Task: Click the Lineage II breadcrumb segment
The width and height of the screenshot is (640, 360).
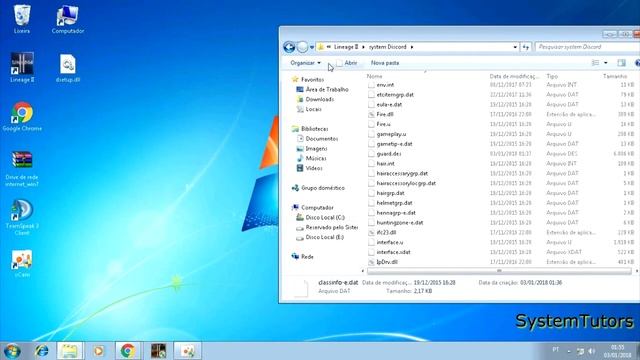Action: point(346,47)
